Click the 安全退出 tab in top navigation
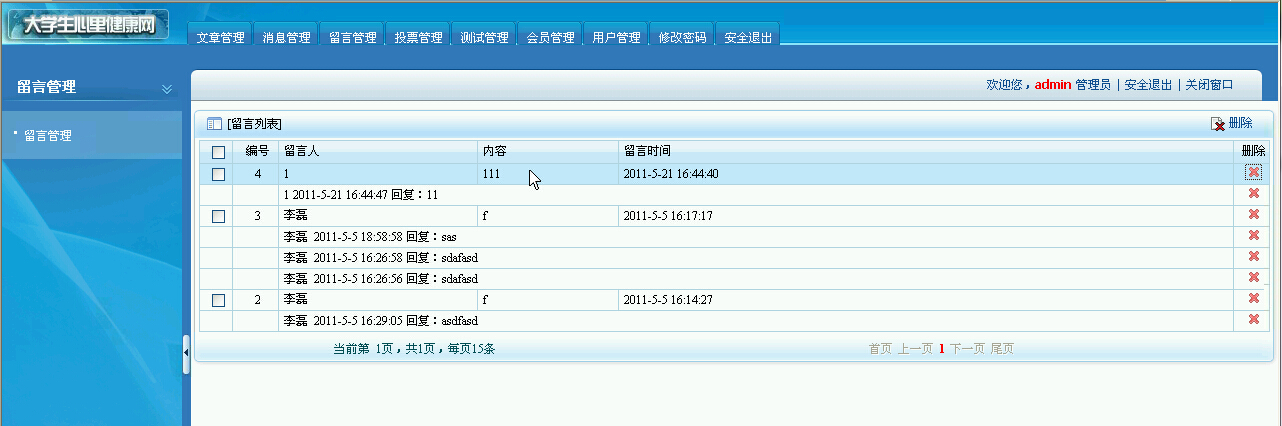 click(748, 37)
